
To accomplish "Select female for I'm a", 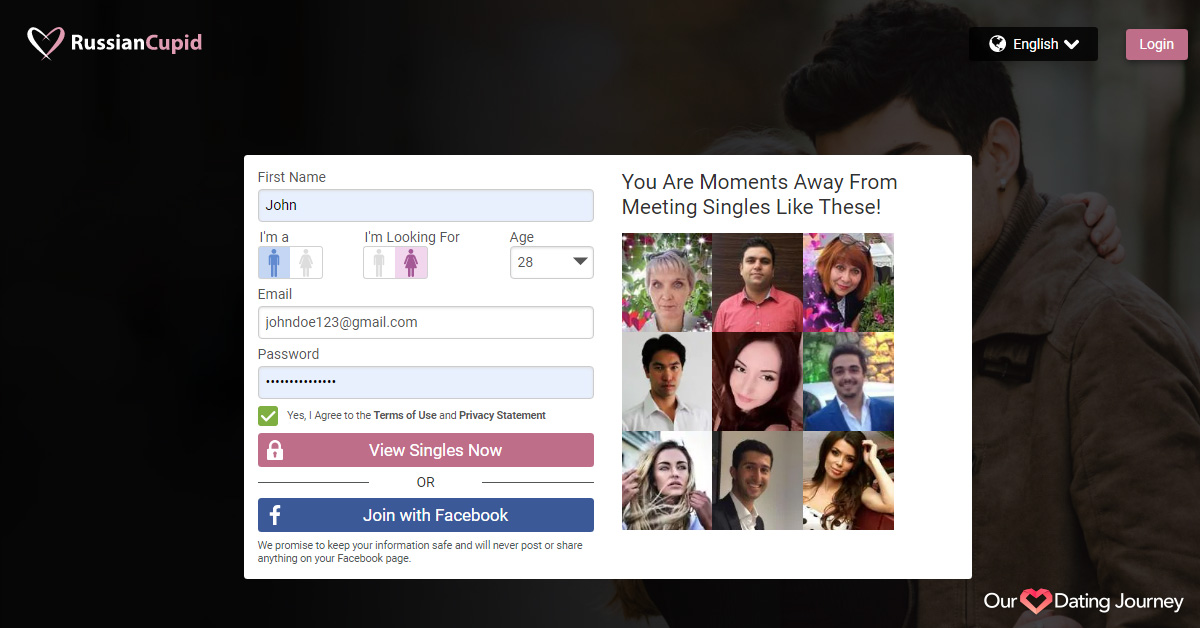I will (x=307, y=262).
